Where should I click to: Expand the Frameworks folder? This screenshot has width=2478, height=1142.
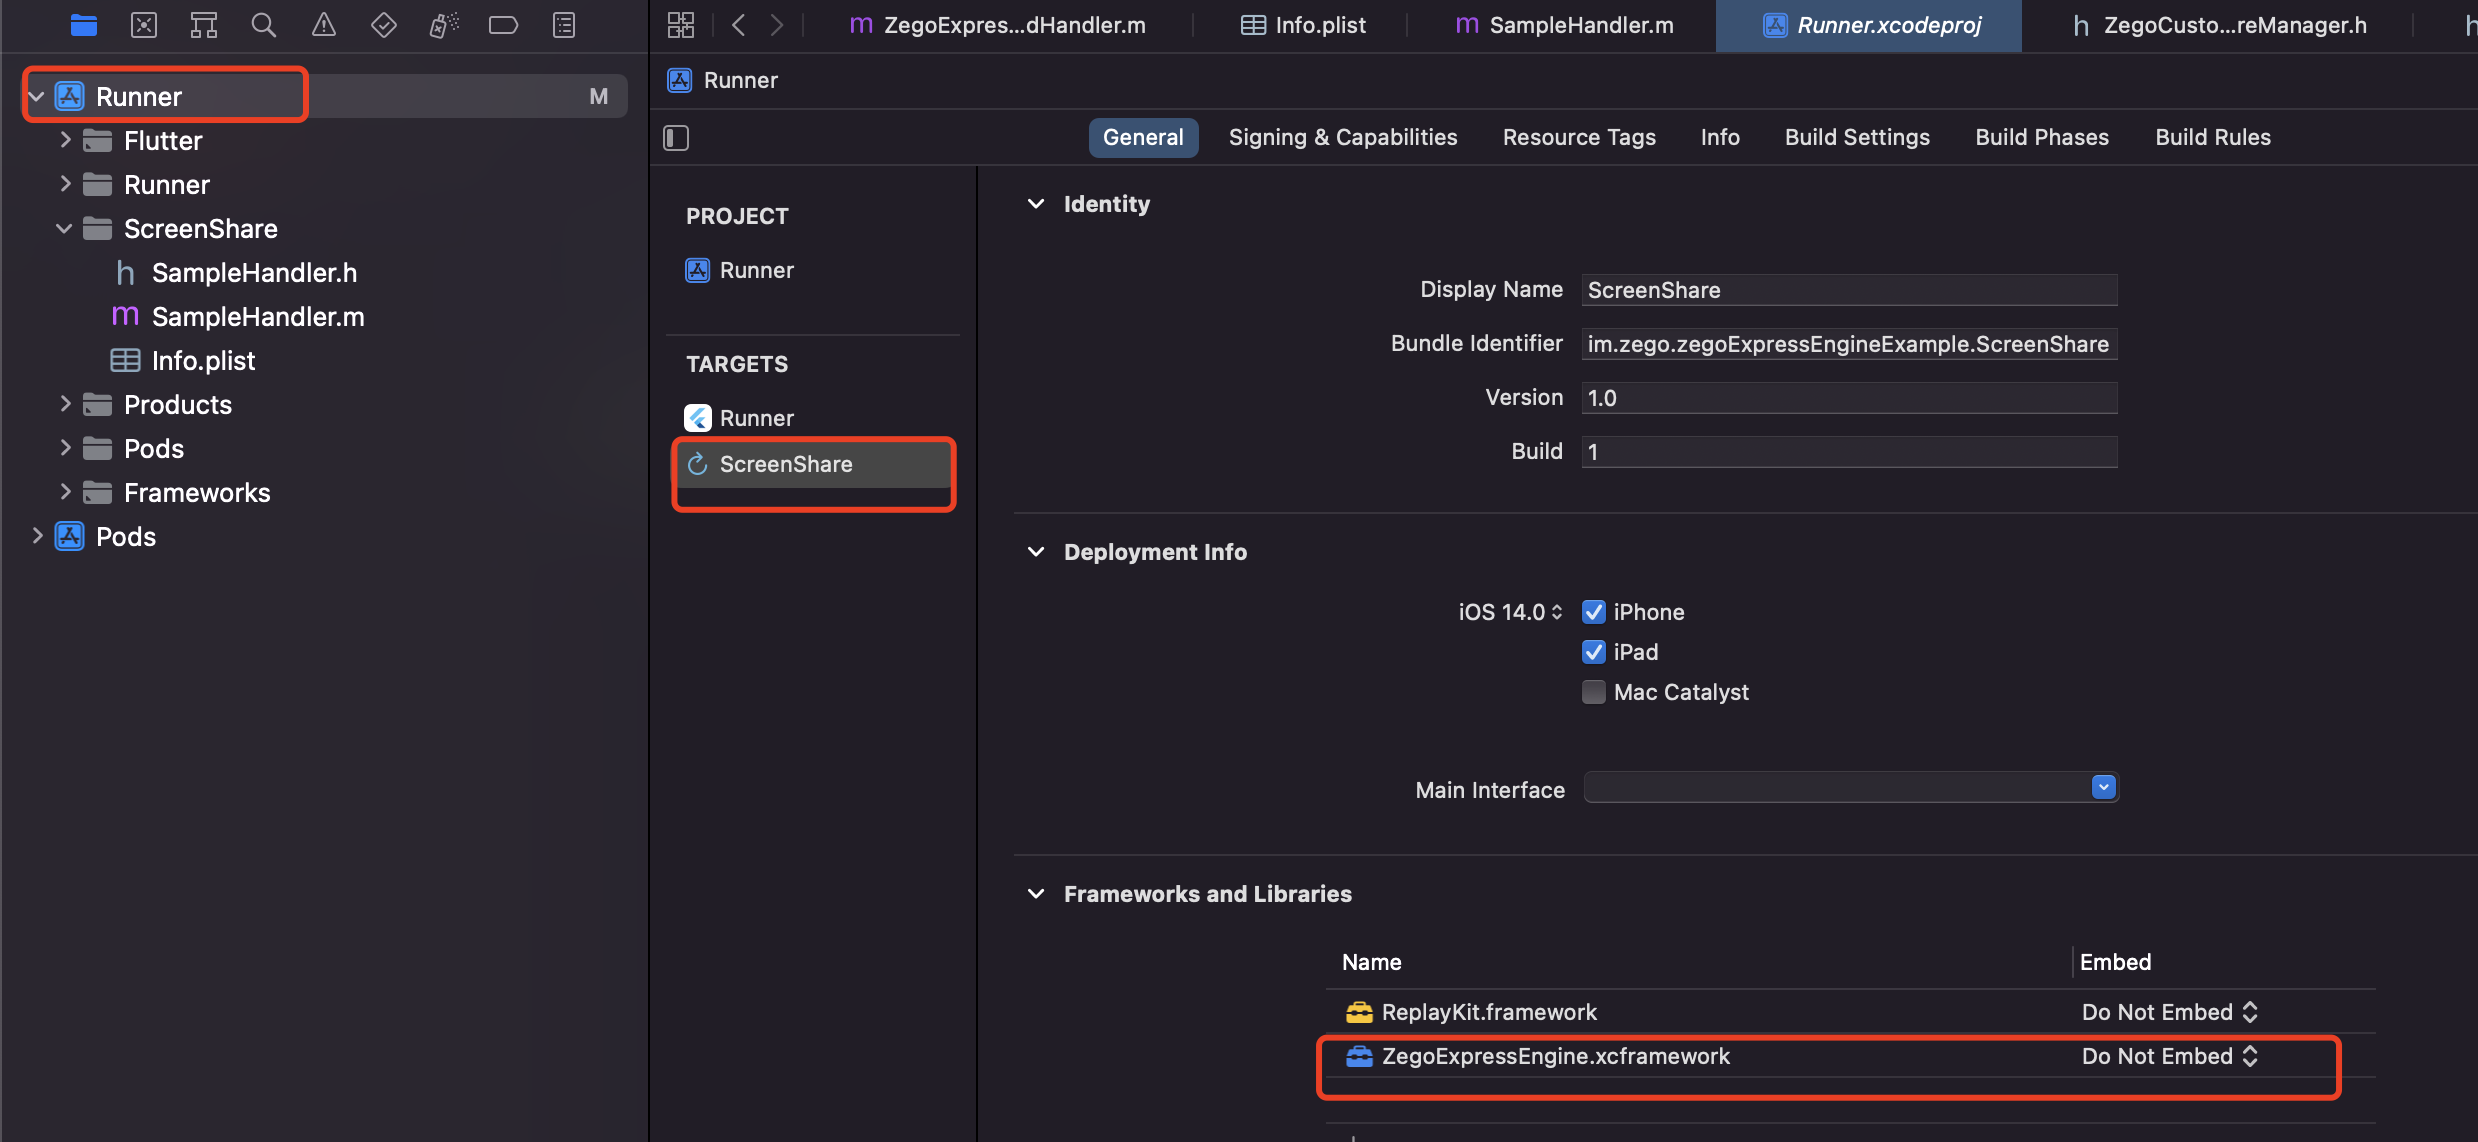tap(65, 492)
